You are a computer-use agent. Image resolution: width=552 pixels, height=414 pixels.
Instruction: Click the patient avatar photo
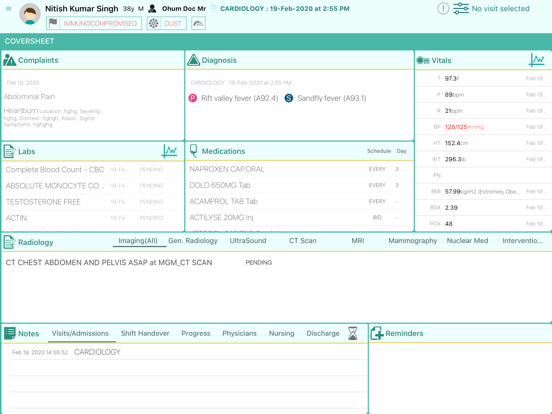(30, 14)
